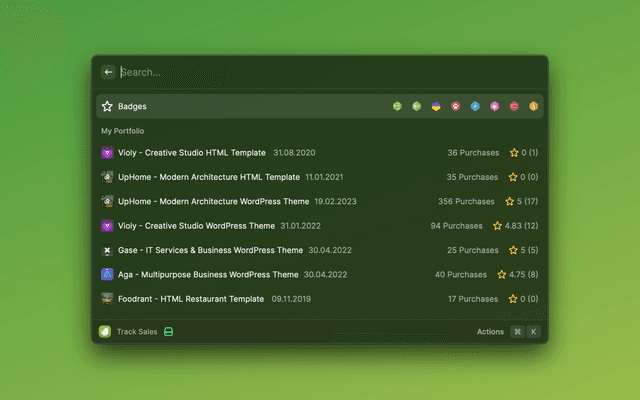Click the Envato leaf icon in footer
This screenshot has width=640, height=400.
(x=105, y=331)
